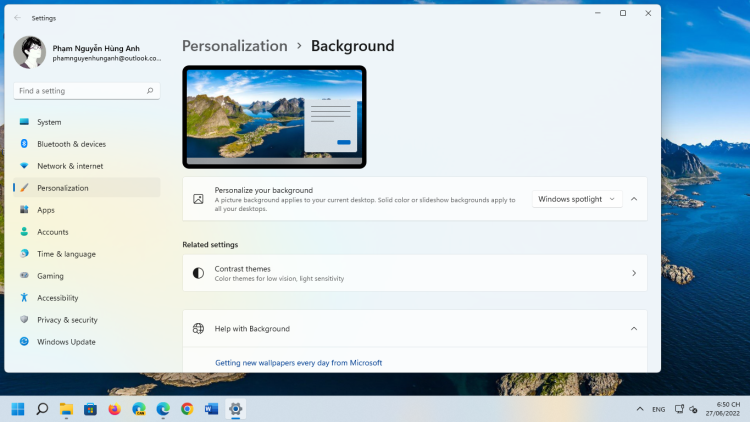The width and height of the screenshot is (750, 422).
Task: Click the desktop background preview thumbnail
Action: [274, 117]
